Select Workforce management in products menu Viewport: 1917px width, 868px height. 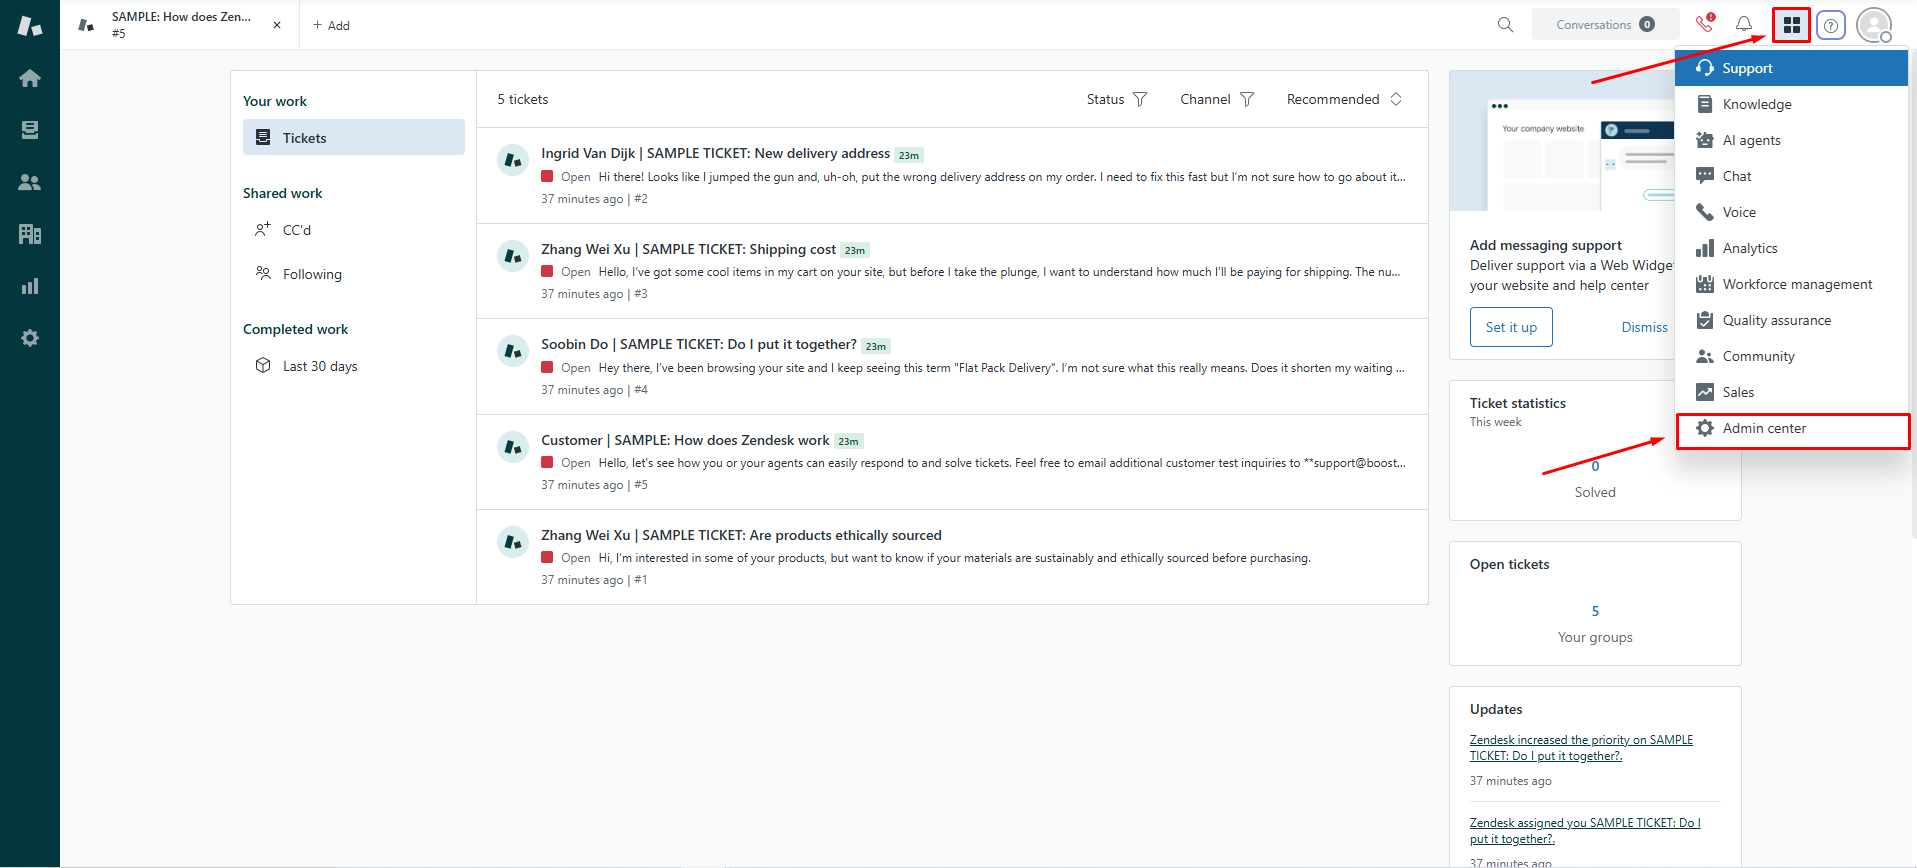[x=1792, y=284]
